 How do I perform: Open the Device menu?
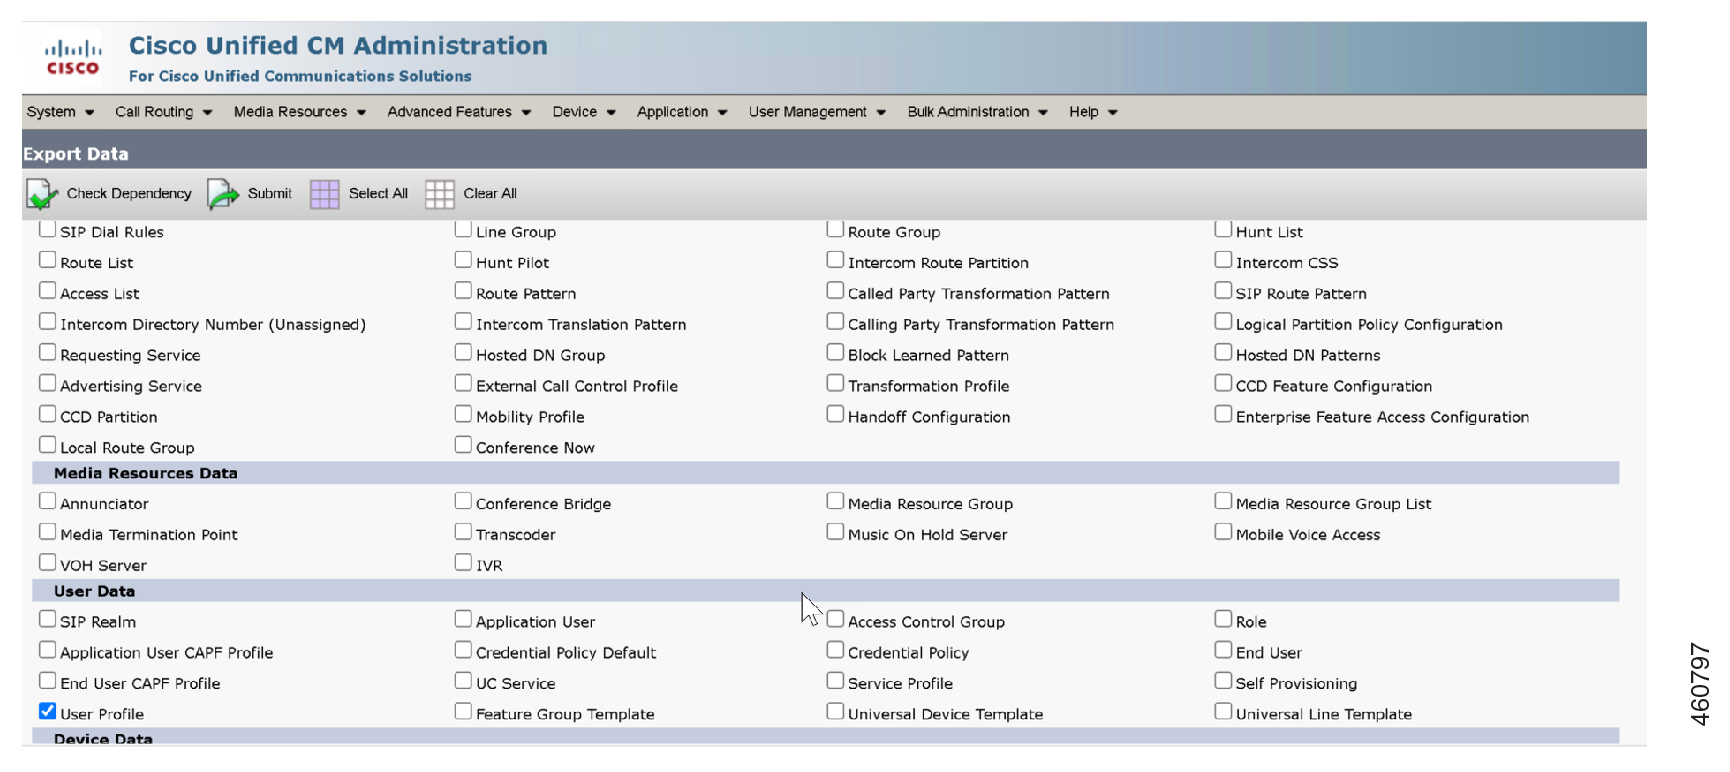point(584,112)
